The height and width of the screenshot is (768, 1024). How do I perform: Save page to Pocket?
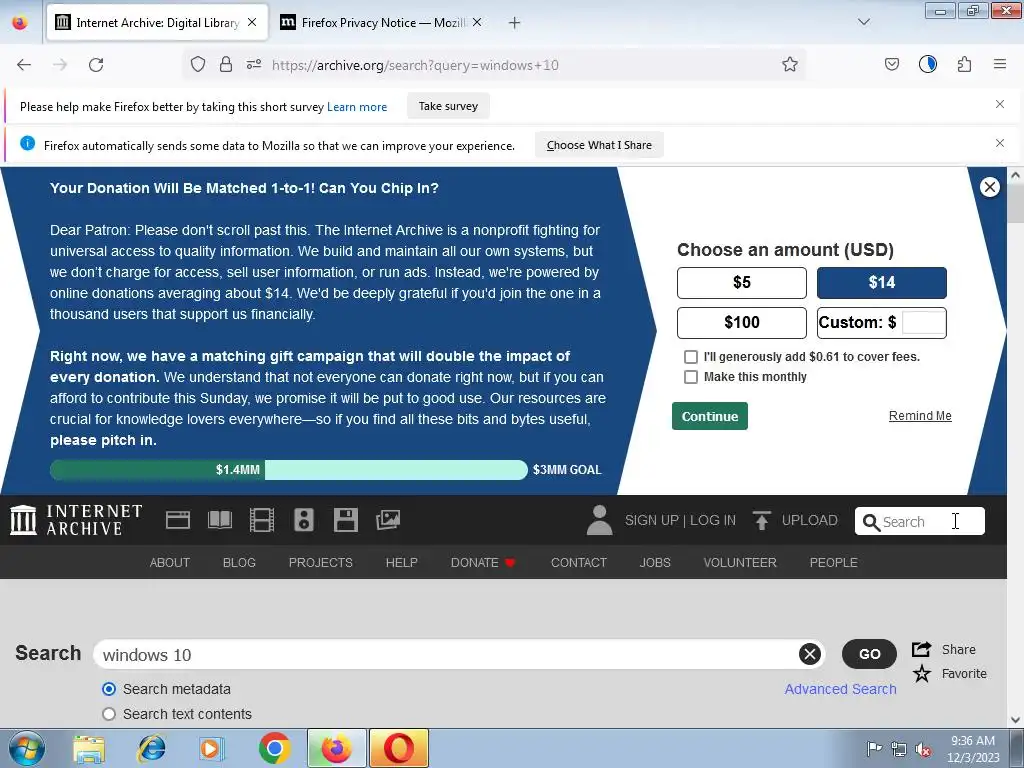pos(891,65)
